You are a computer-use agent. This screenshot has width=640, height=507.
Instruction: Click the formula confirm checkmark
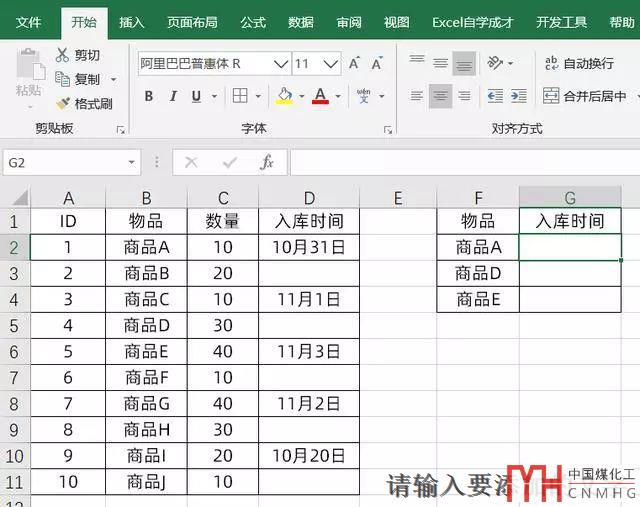click(230, 162)
